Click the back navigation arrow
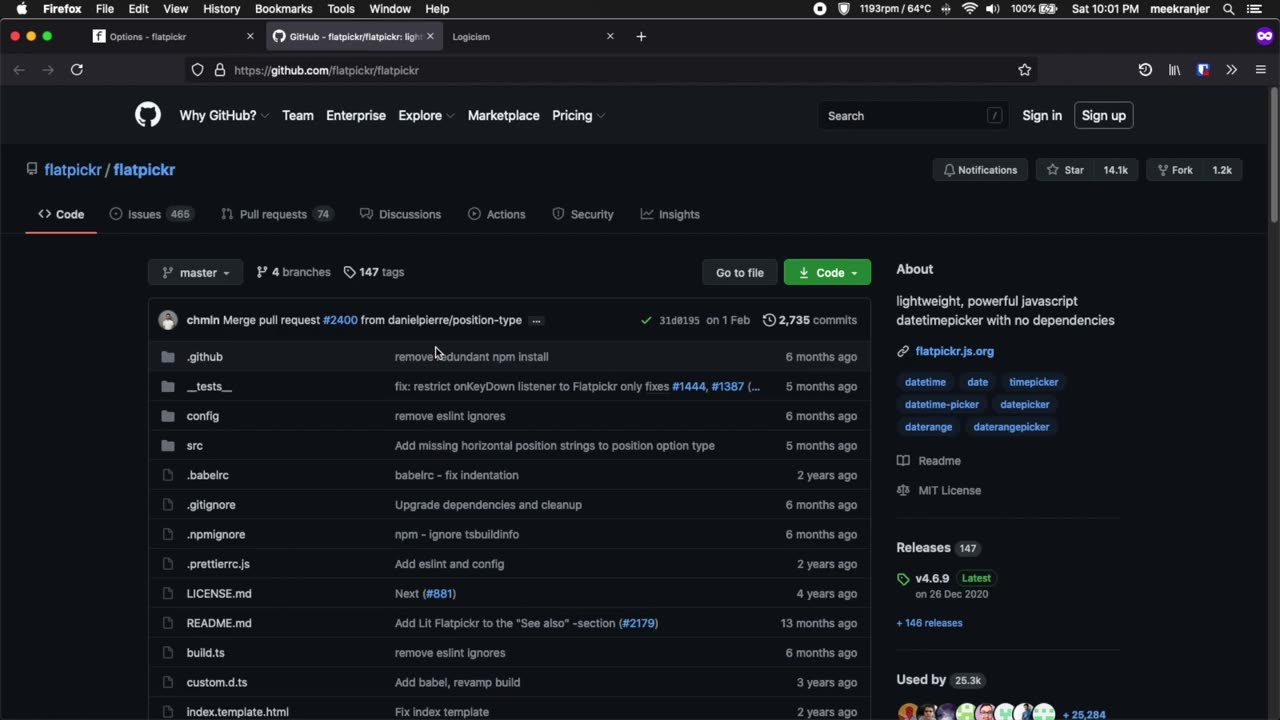1280x720 pixels. [x=19, y=70]
